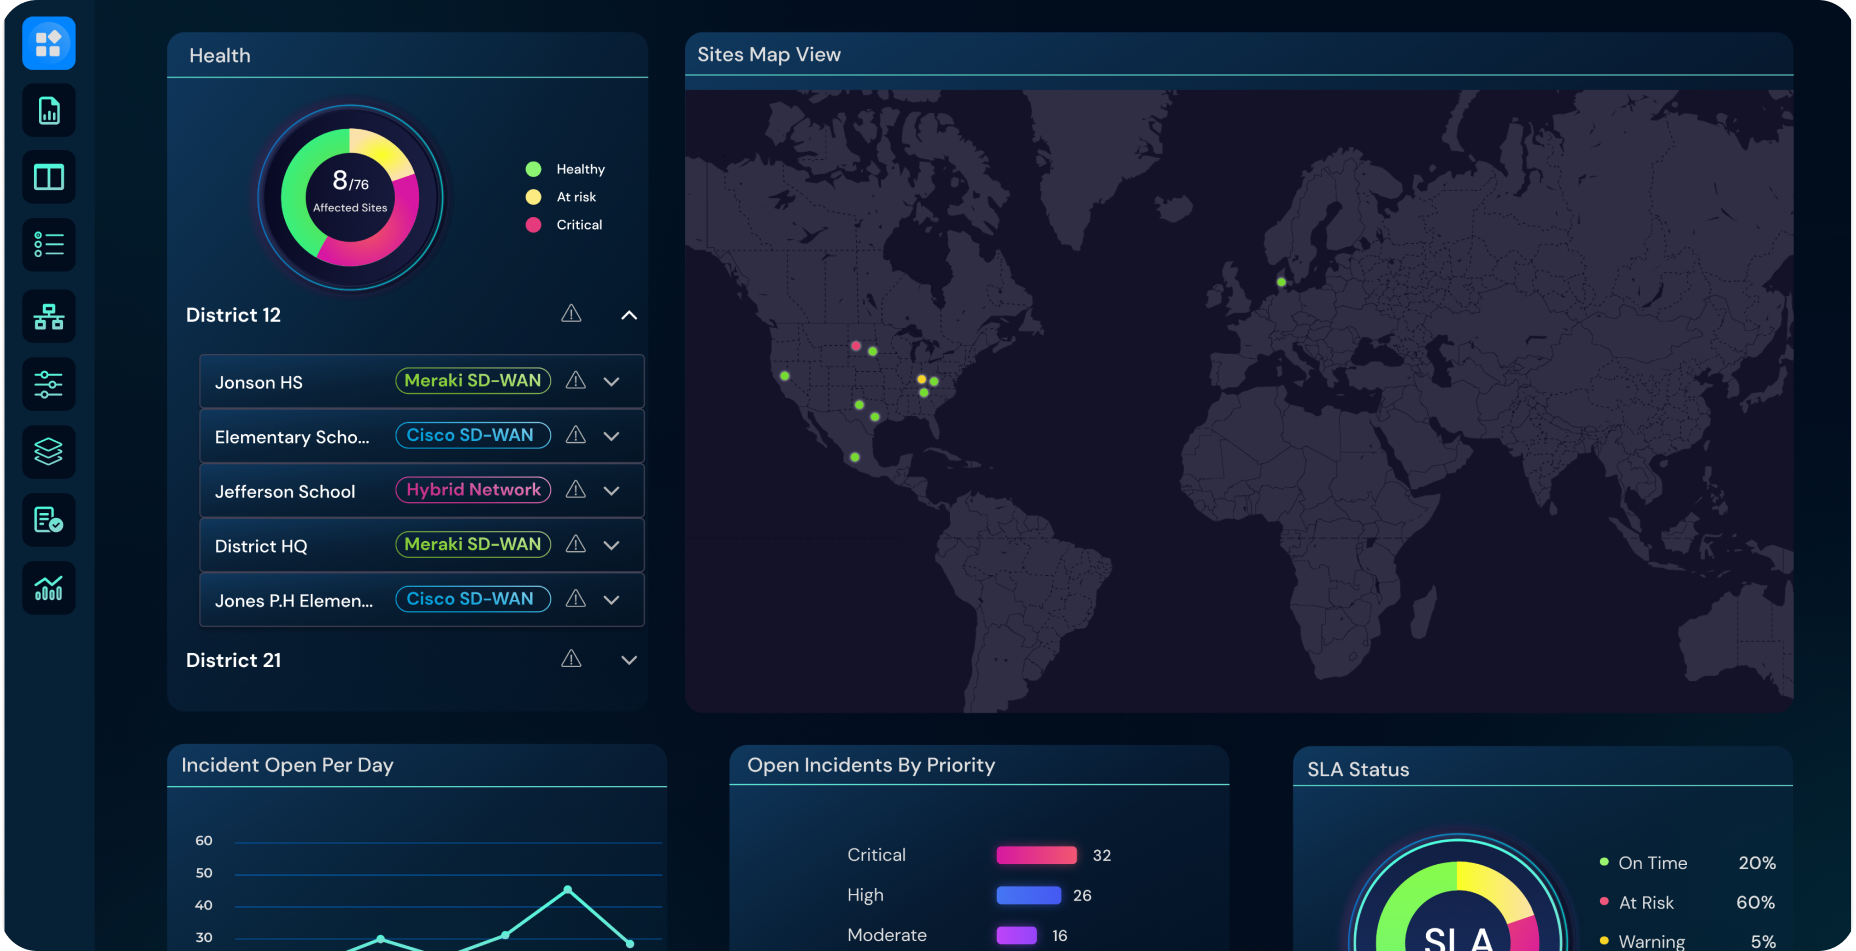This screenshot has width=1856, height=951.
Task: Click the Jonson HS site name
Action: tap(258, 382)
